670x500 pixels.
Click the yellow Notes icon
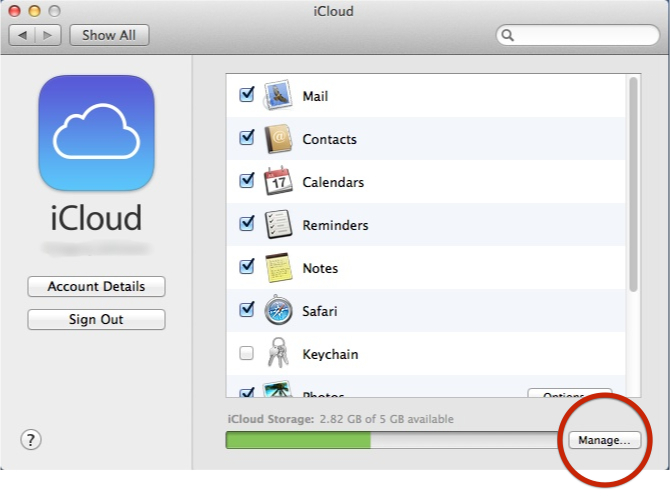pos(277,268)
